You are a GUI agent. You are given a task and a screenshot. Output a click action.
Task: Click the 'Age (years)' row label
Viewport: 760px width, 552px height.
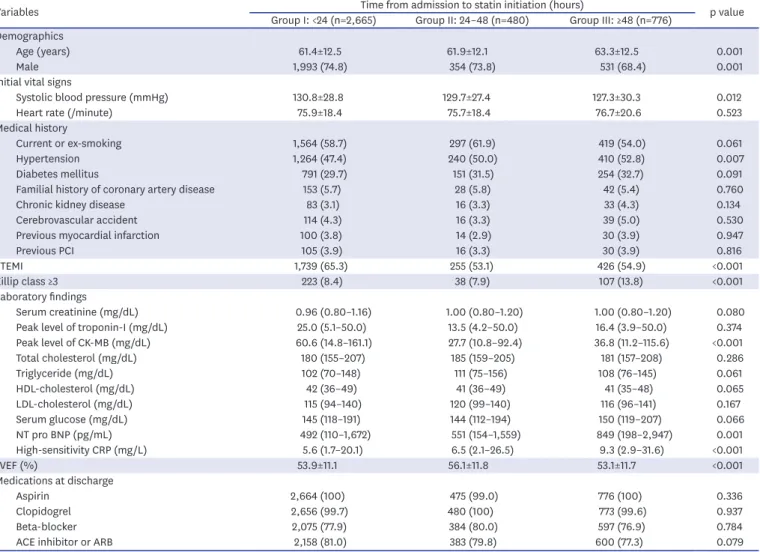(x=43, y=51)
